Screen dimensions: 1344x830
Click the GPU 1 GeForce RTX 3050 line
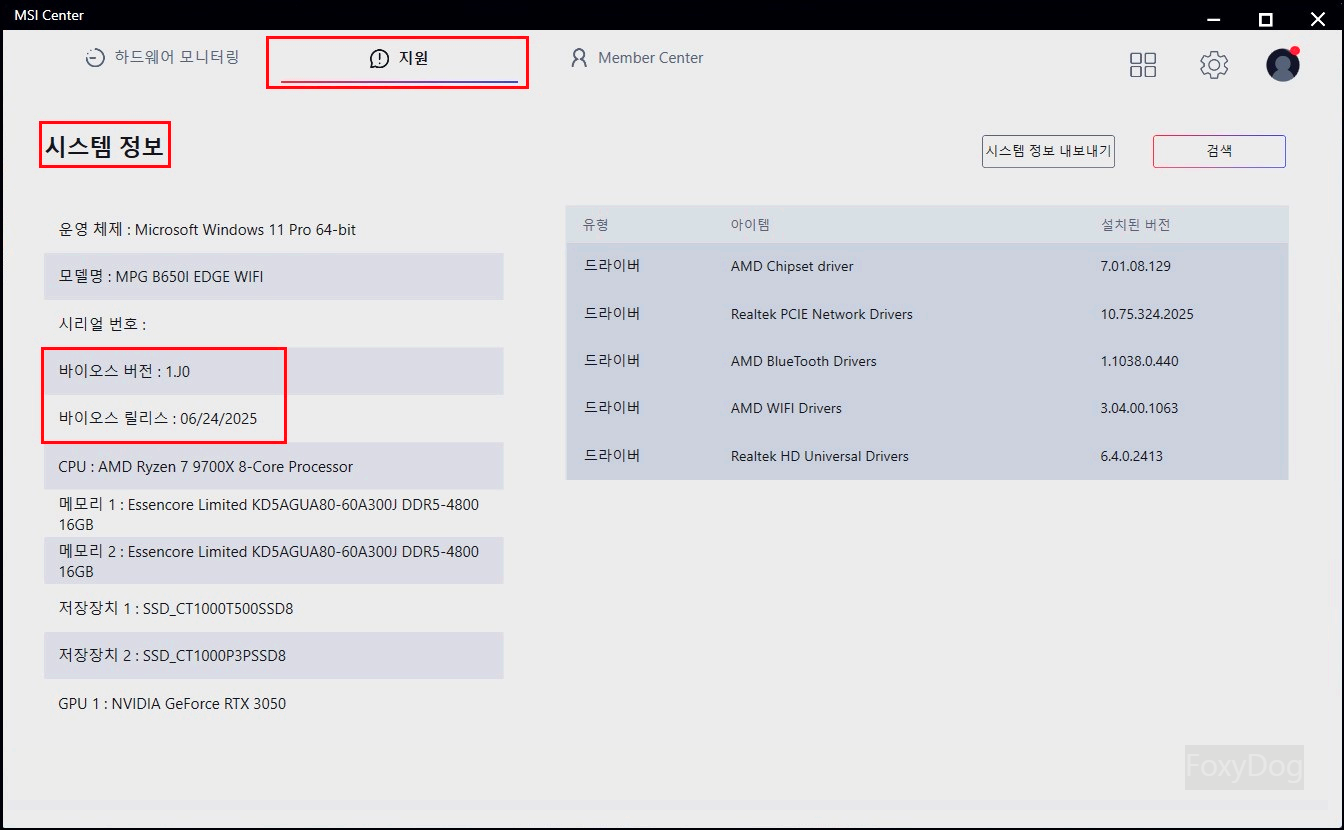coord(273,703)
